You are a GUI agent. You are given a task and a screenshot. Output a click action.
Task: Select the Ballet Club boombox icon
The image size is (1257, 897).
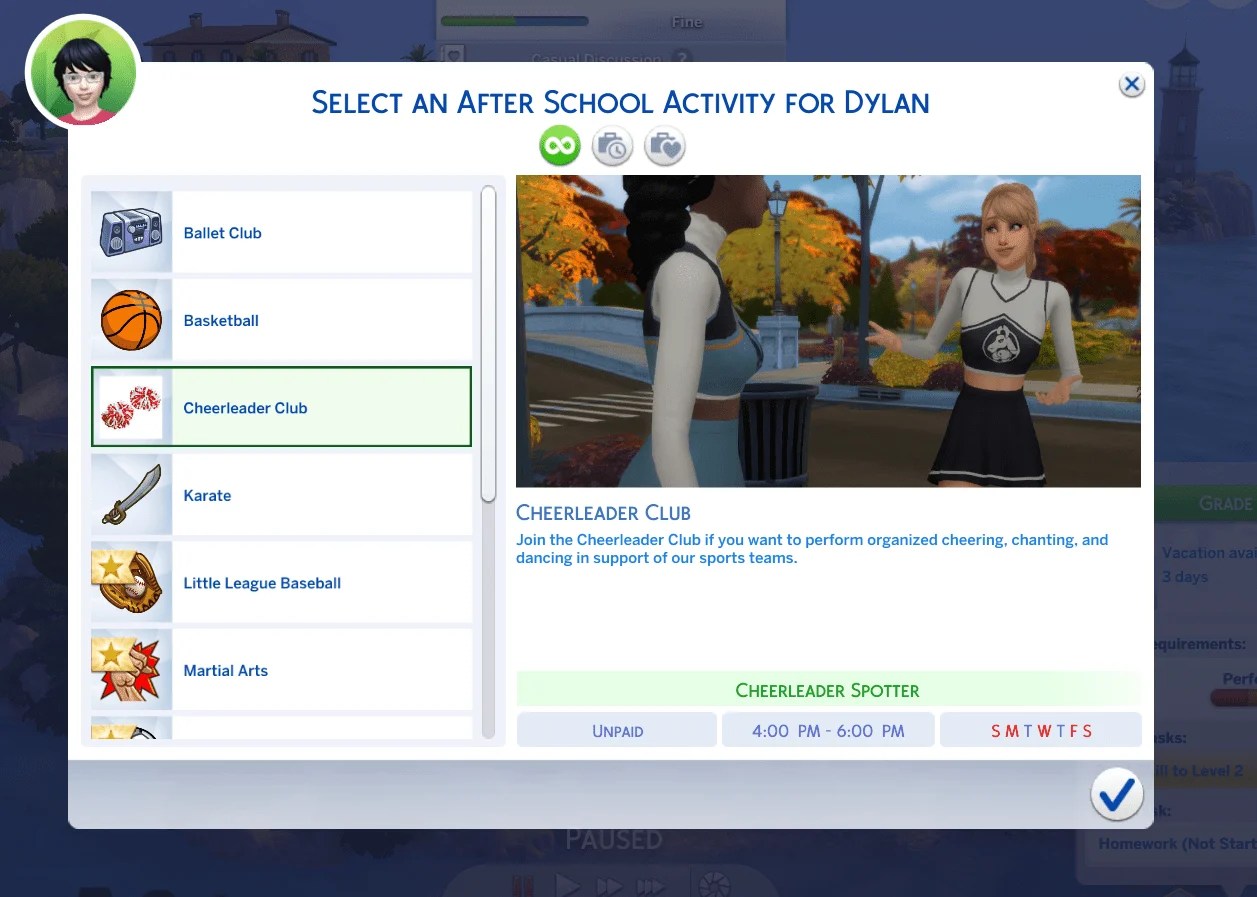(x=130, y=231)
